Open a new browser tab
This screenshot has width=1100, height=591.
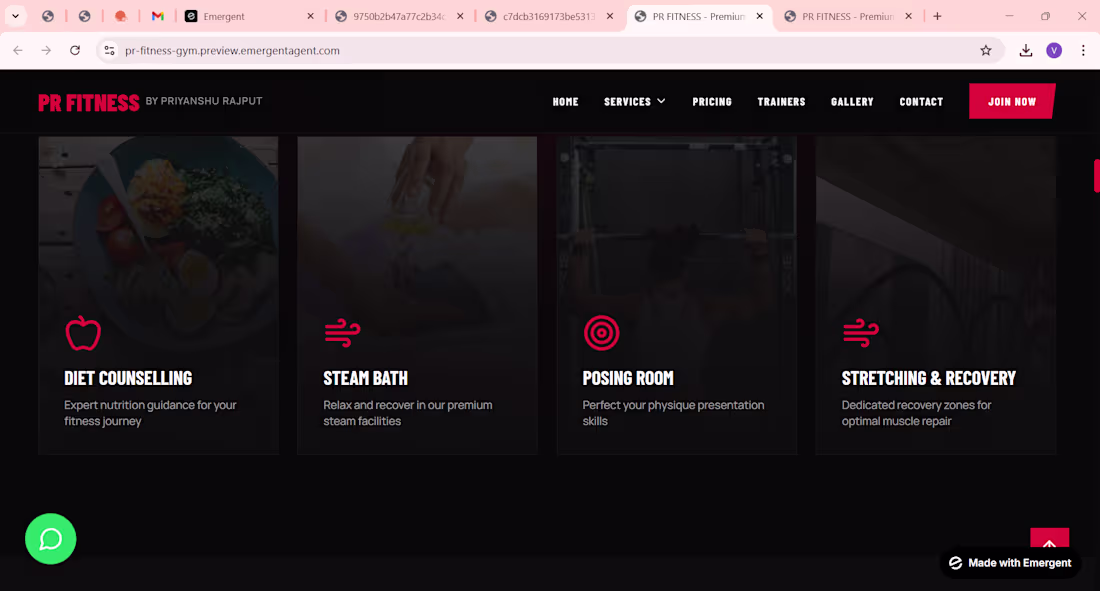coord(937,16)
